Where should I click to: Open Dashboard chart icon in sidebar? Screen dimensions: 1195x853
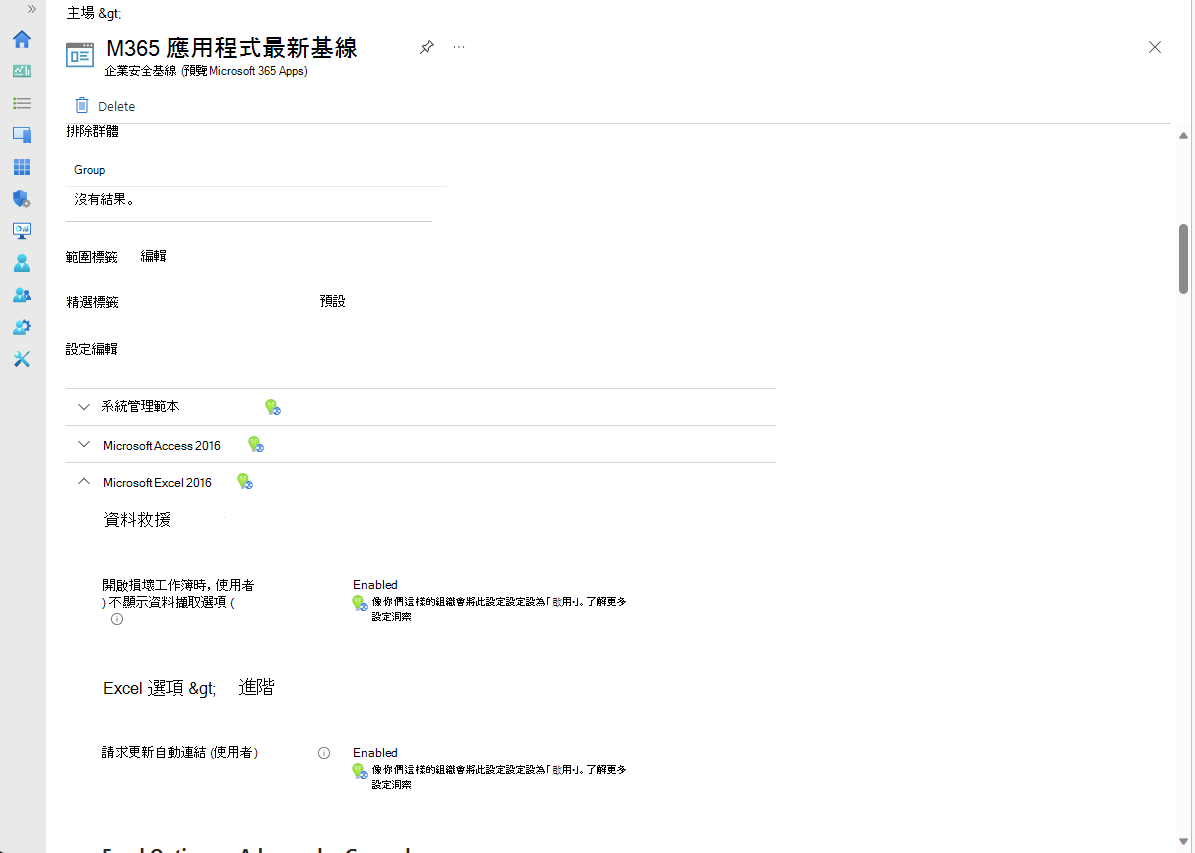[x=22, y=71]
